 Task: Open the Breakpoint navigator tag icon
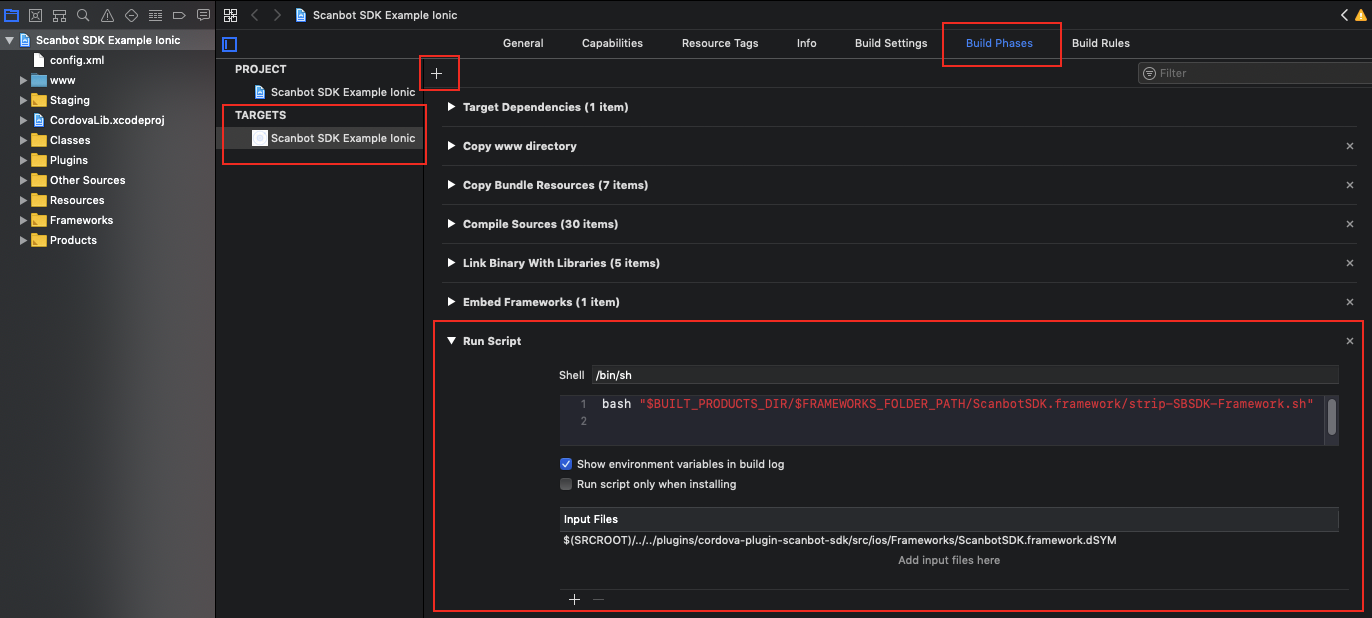[x=179, y=15]
